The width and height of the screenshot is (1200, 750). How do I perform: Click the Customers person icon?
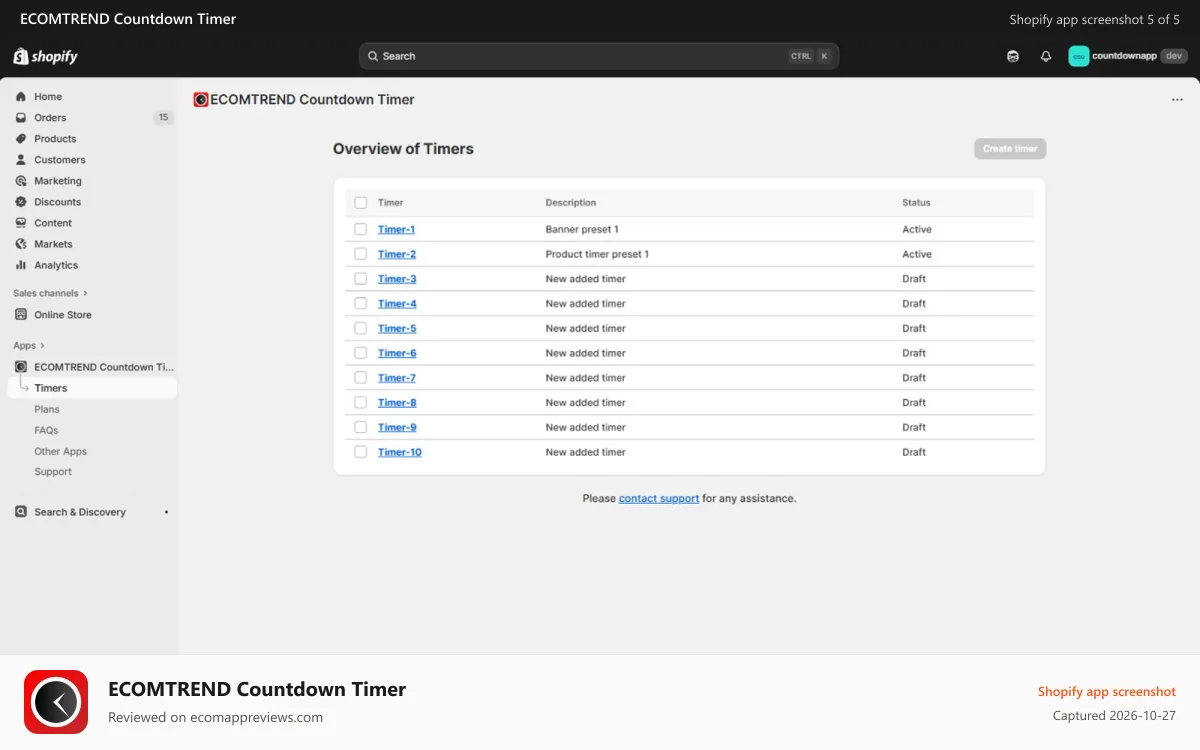(x=21, y=160)
